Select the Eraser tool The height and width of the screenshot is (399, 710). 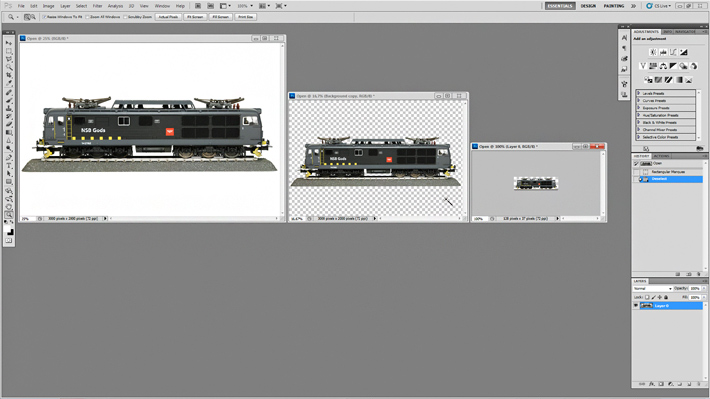(9, 125)
